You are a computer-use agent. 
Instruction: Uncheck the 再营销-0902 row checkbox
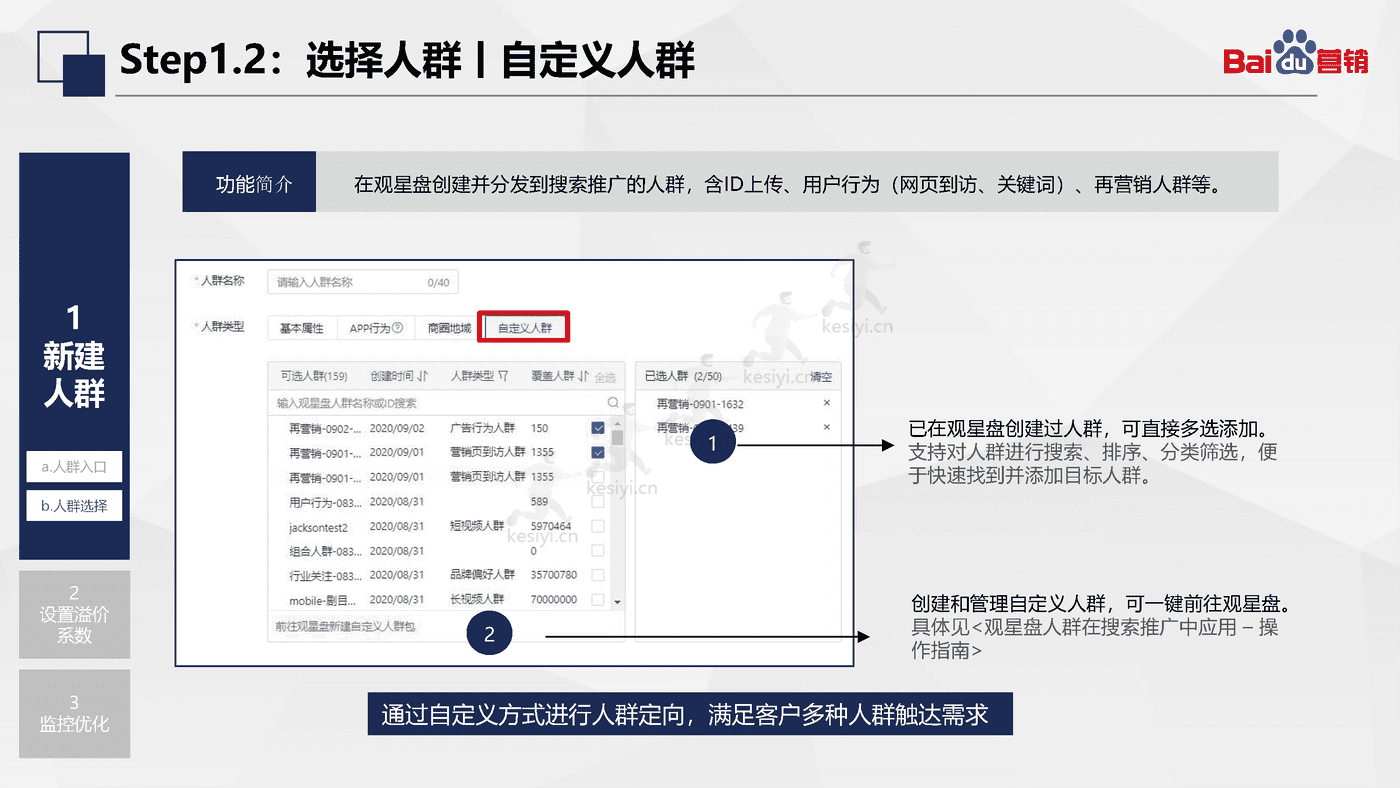click(598, 428)
